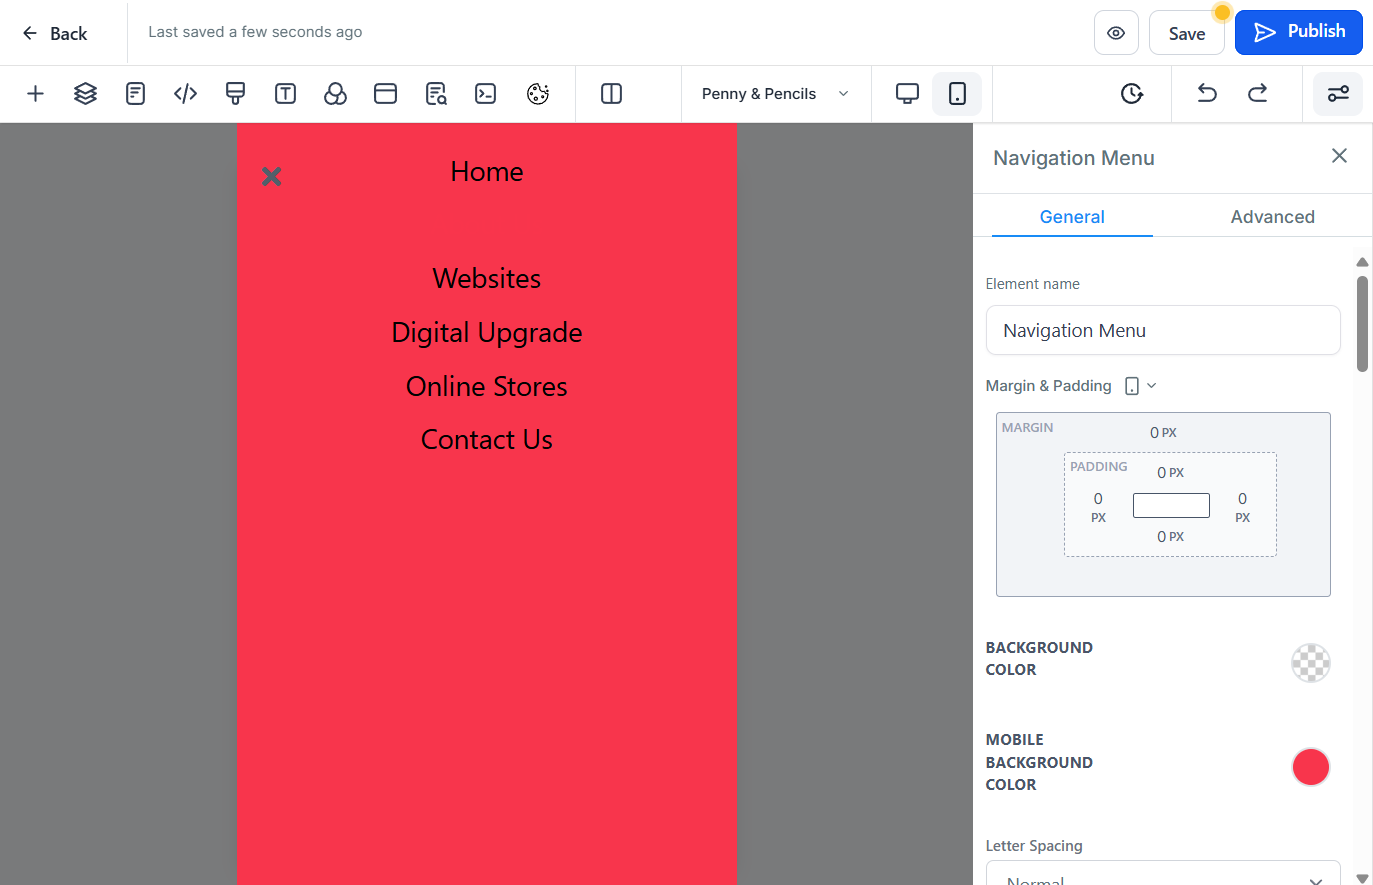Set the left padding value
Viewport: 1373px width, 885px height.
click(x=1098, y=507)
